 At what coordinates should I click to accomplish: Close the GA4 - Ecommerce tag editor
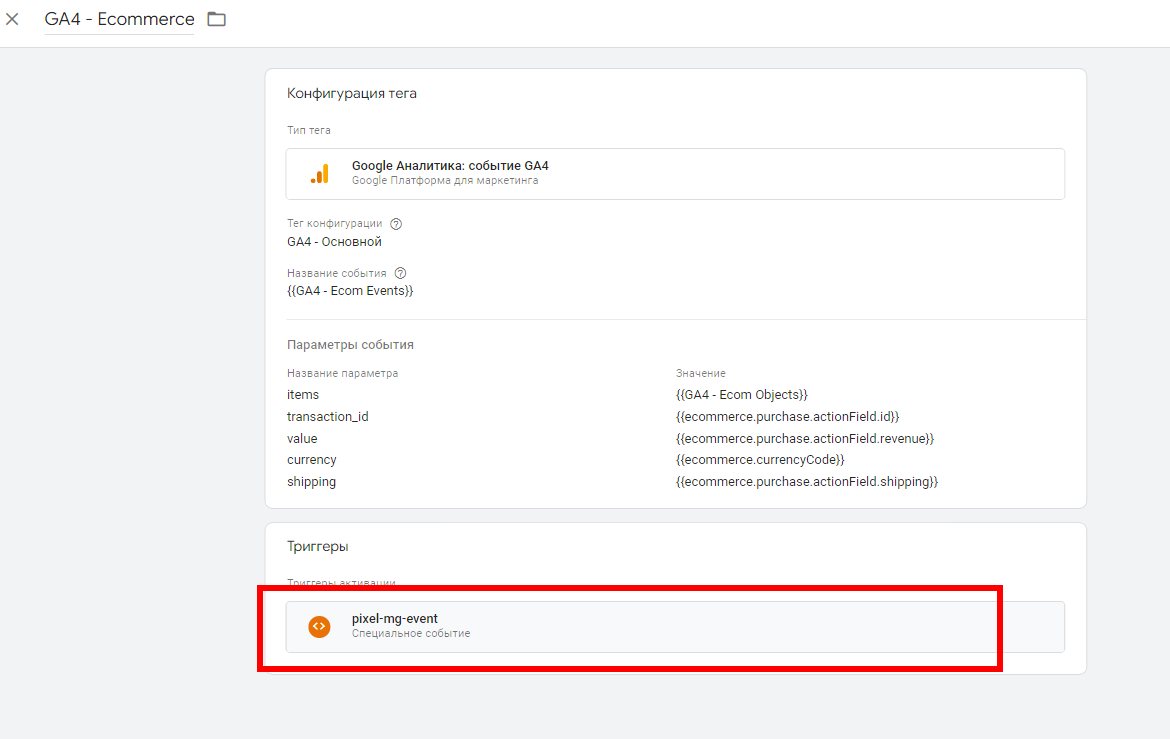coord(12,19)
